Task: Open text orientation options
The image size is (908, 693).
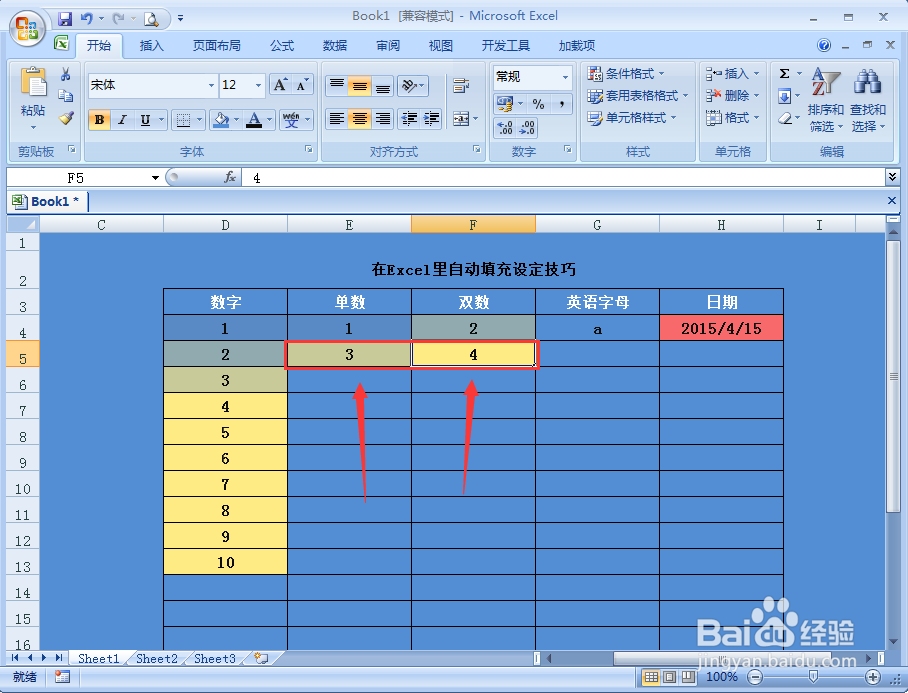Action: 412,86
